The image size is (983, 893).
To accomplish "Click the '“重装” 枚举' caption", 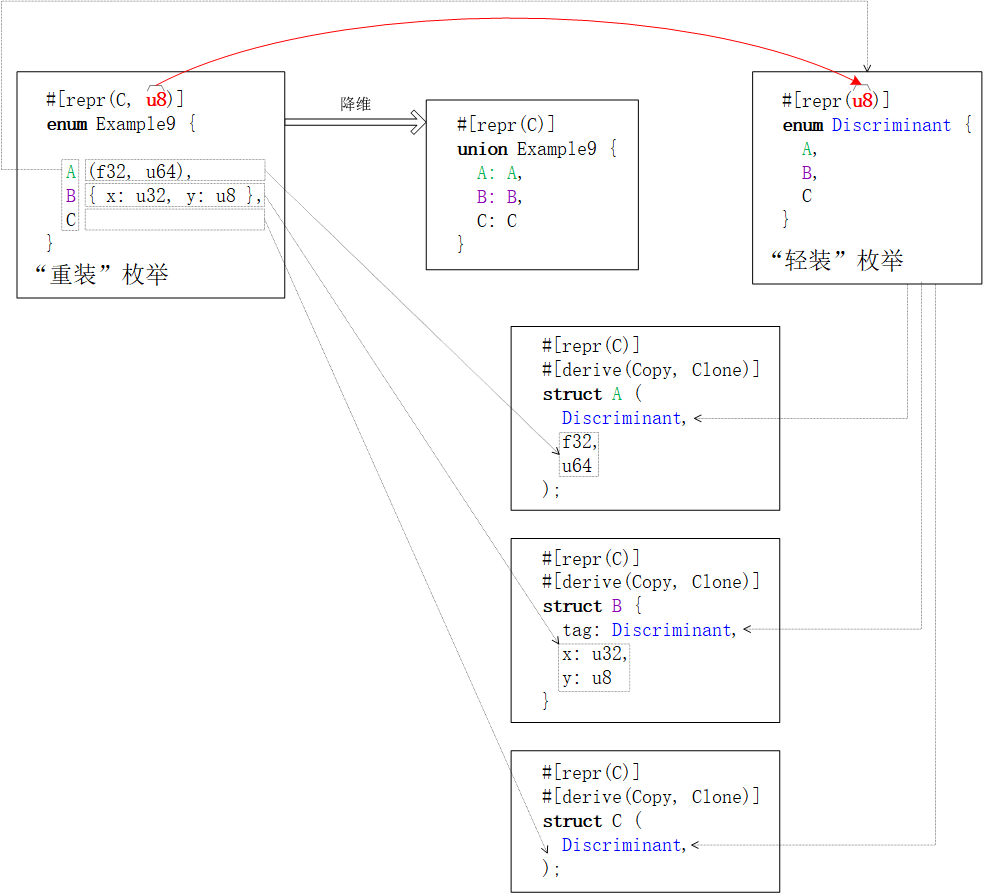I will (102, 275).
